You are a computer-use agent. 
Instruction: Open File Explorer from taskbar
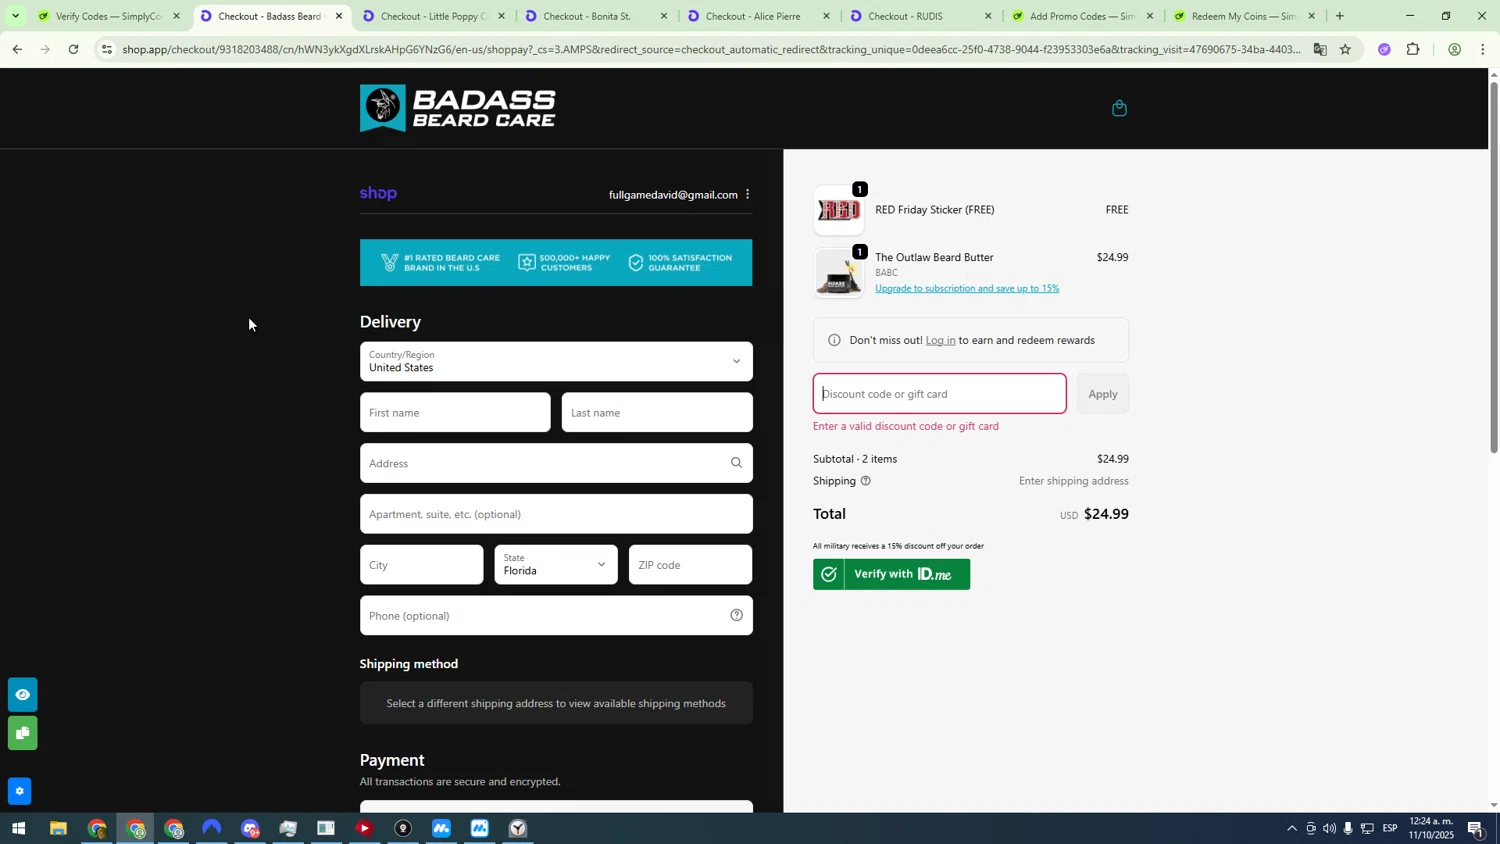(58, 829)
